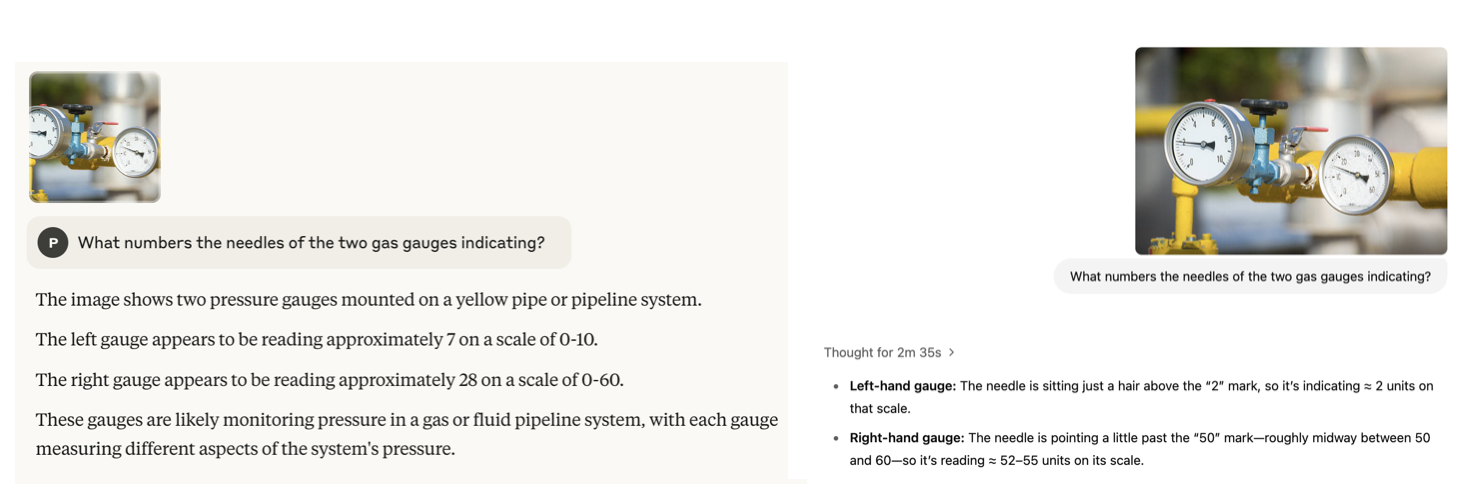The width and height of the screenshot is (1458, 488).
Task: Select the left chat's user question bubble
Action: pyautogui.click(x=299, y=243)
